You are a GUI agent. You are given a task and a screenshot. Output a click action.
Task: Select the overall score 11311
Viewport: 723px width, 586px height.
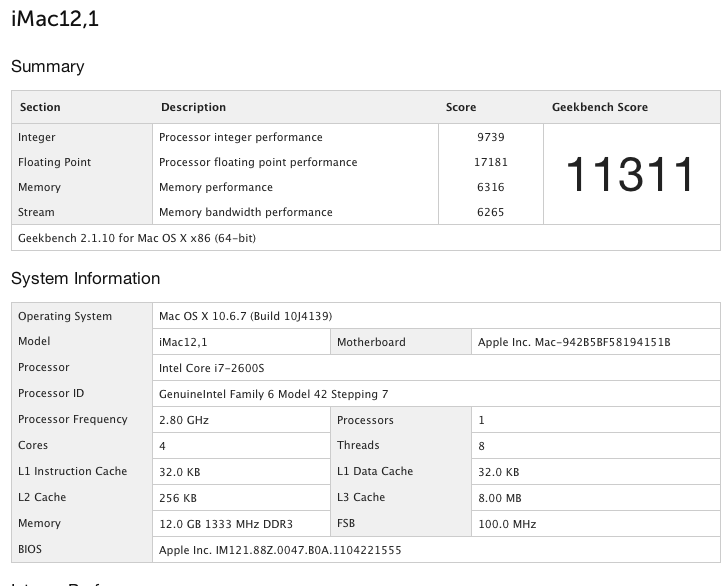coord(630,174)
